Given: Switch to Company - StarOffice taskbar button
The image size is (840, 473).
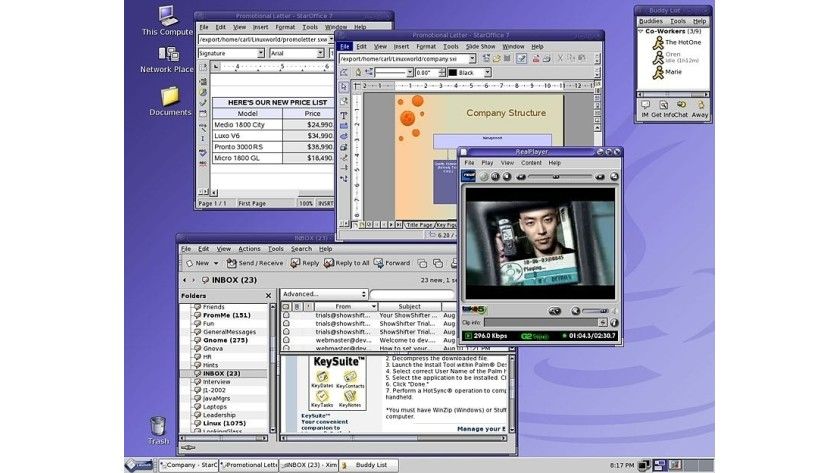Looking at the screenshot, I should click(188, 465).
